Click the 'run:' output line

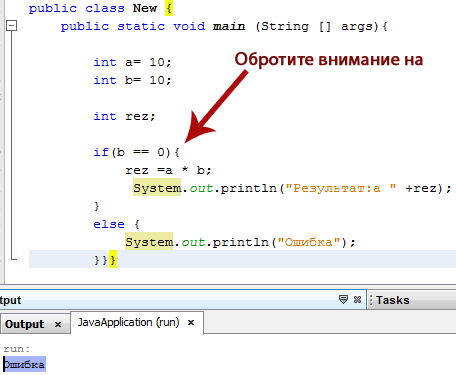click(x=17, y=349)
